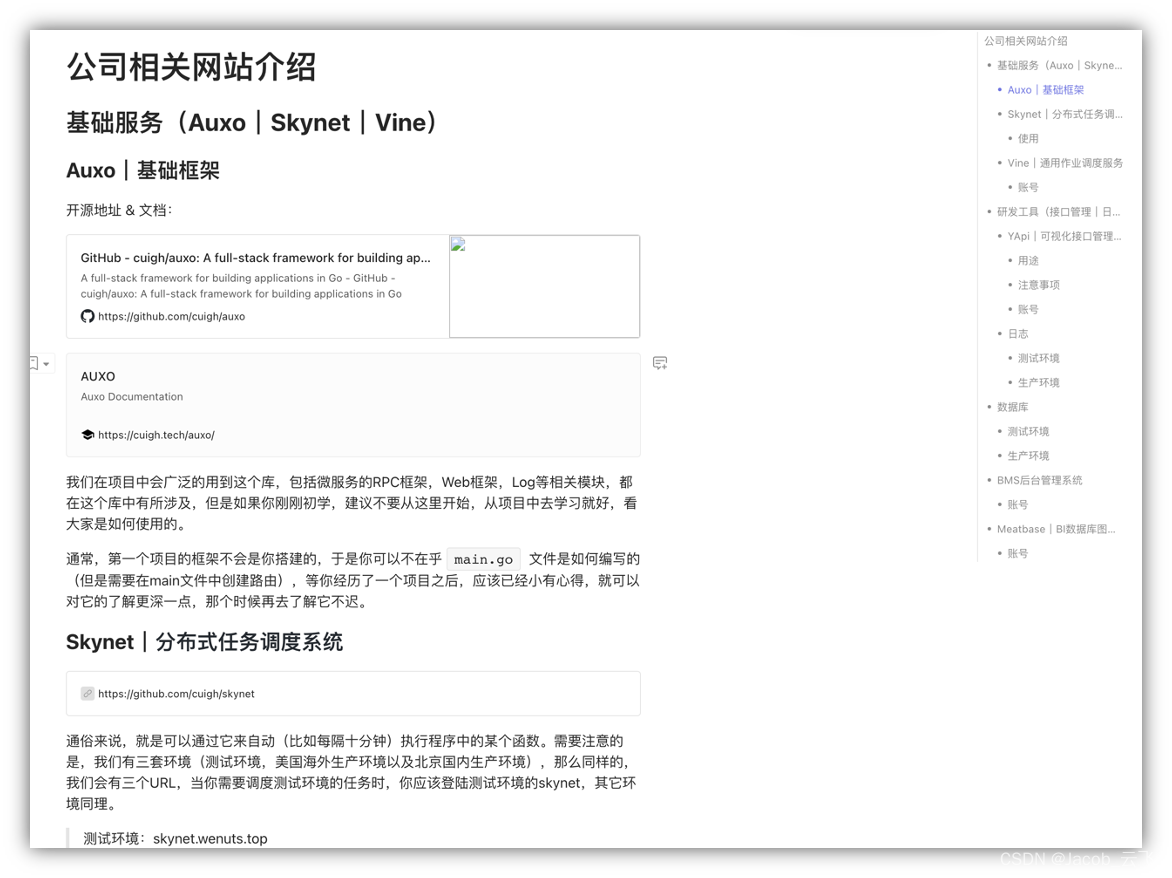Image resolution: width=1172 pixels, height=878 pixels.
Task: Click the main.go inline code
Action: point(484,560)
